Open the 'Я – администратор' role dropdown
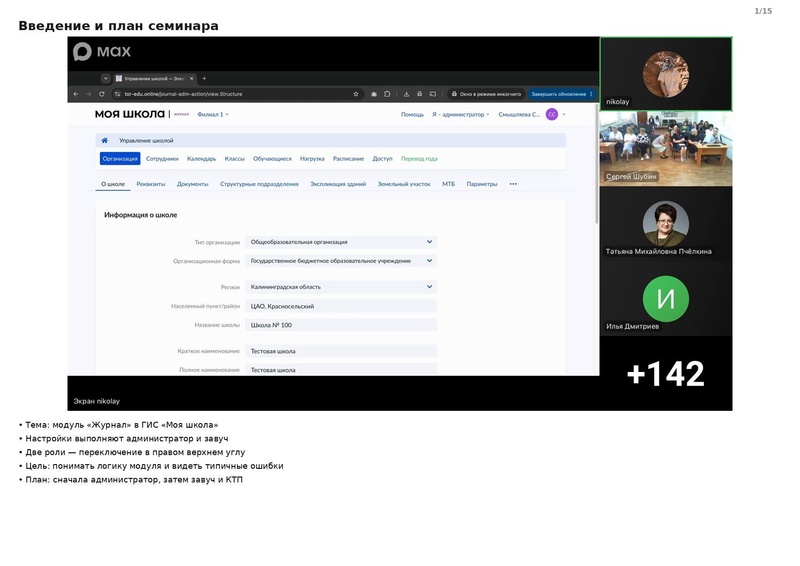The width and height of the screenshot is (800, 566). click(x=461, y=114)
